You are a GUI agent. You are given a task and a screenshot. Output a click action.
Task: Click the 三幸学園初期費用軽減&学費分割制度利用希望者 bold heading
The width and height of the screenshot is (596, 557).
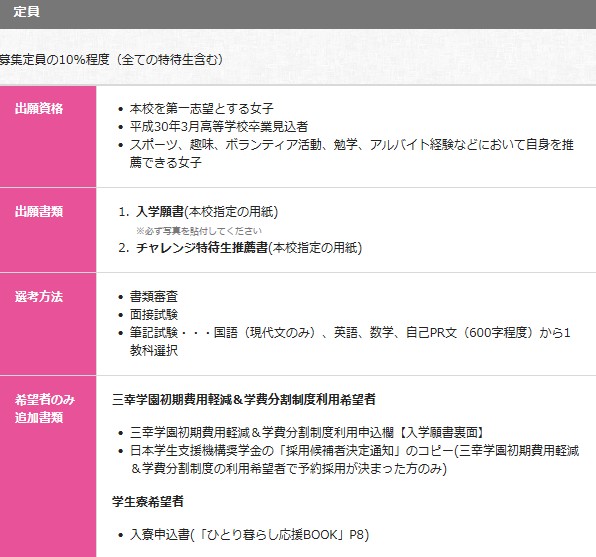(x=244, y=400)
